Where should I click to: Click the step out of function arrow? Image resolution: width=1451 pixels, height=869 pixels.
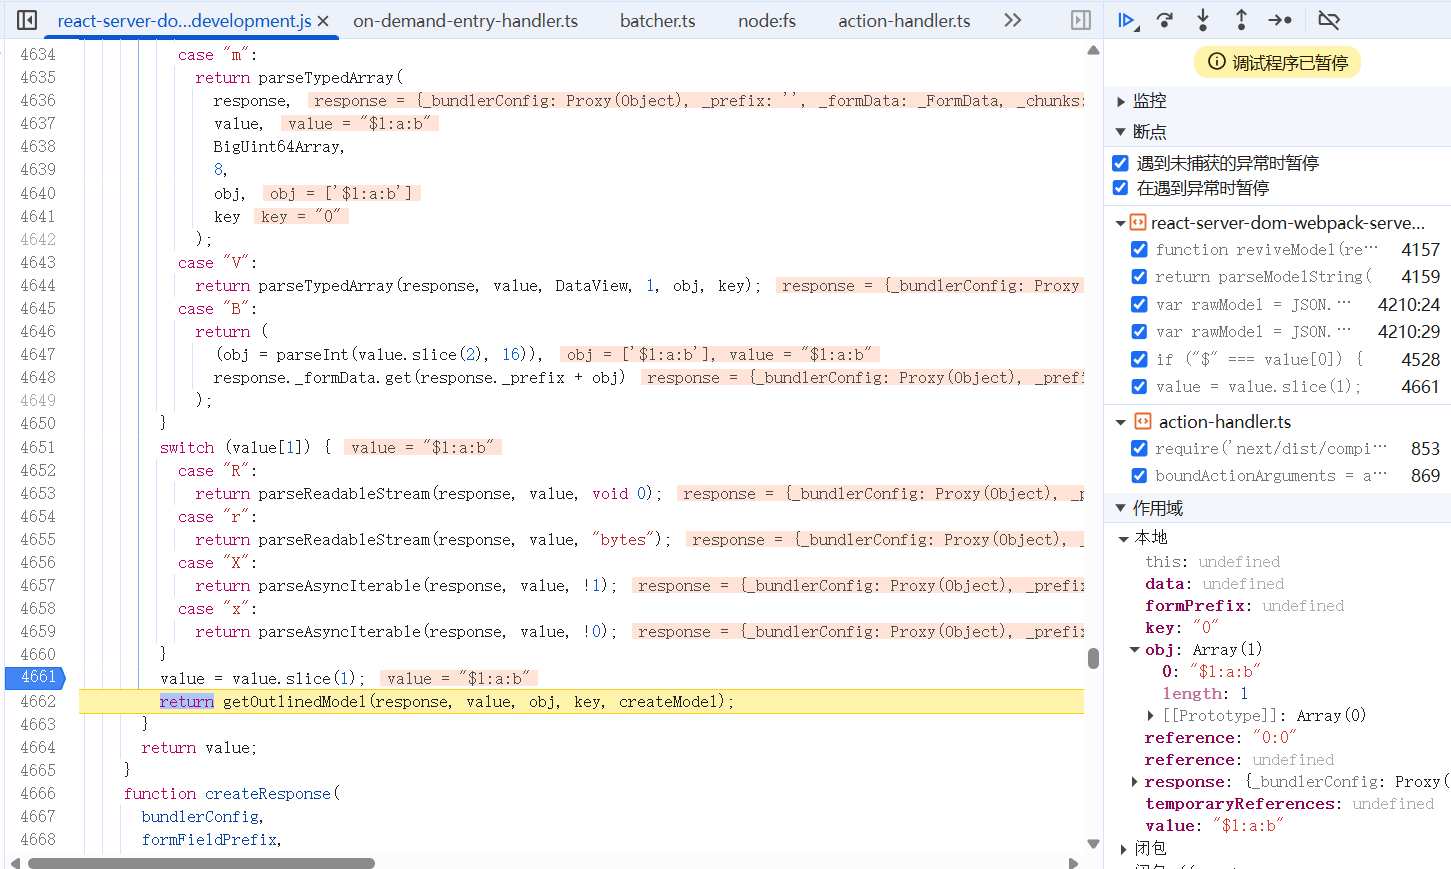coord(1241,20)
